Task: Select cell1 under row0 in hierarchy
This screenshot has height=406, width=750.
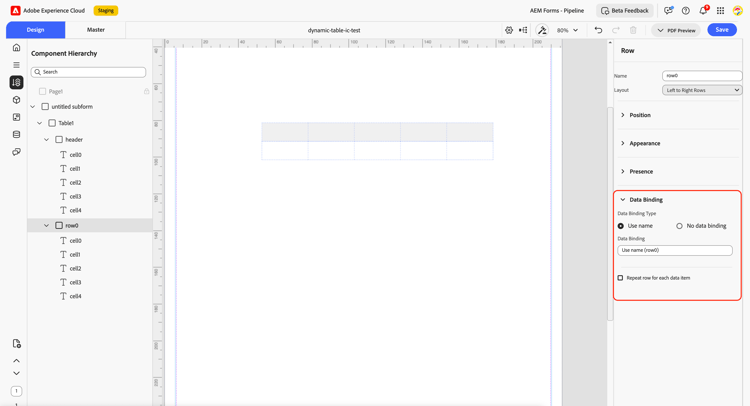Action: 75,254
